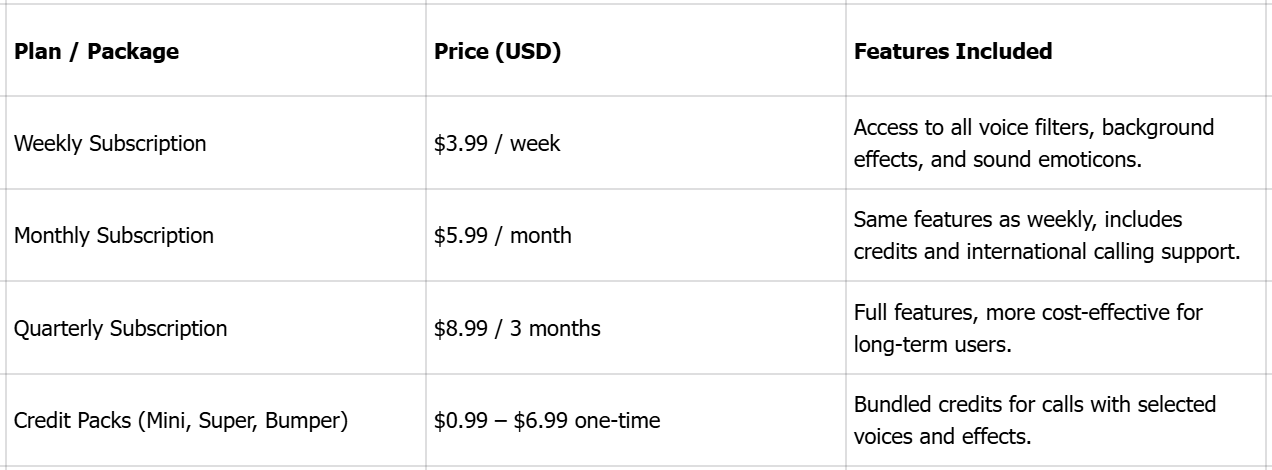1272x470 pixels.
Task: Click the '(USD)' text in price header
Action: (x=527, y=51)
